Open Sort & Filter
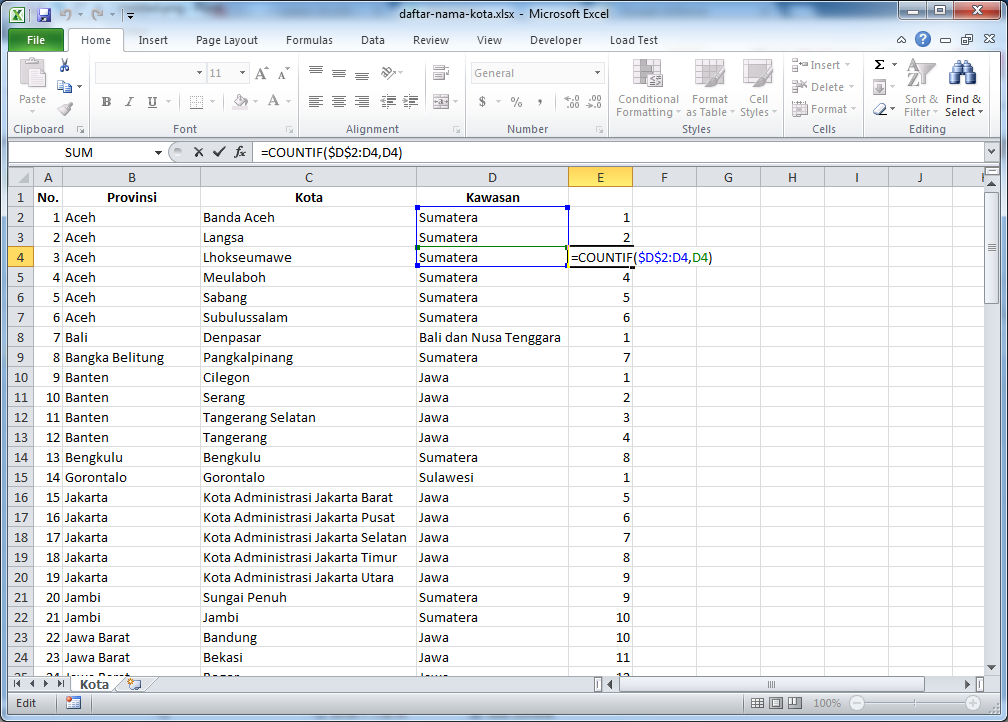 [919, 90]
